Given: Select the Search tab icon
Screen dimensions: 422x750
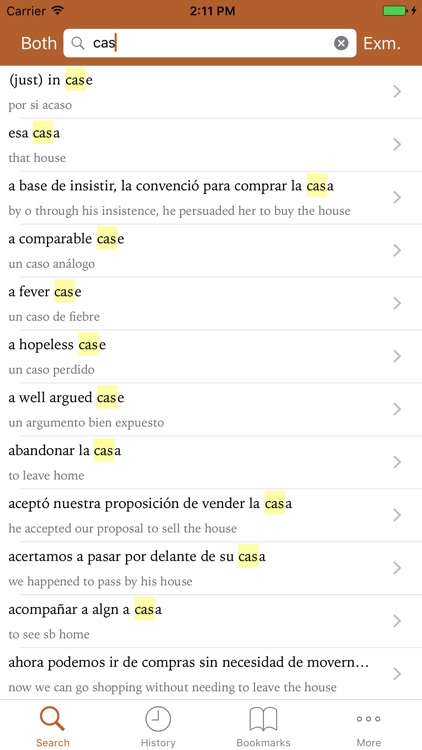Looking at the screenshot, I should click(52, 719).
